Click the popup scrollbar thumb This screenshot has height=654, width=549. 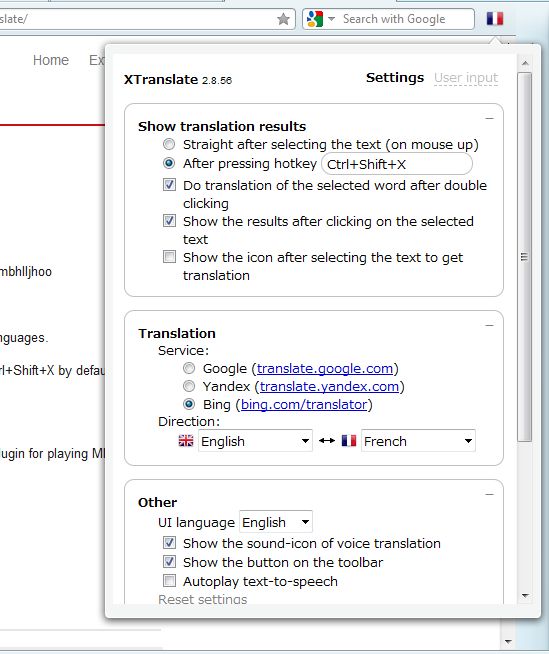(x=524, y=257)
